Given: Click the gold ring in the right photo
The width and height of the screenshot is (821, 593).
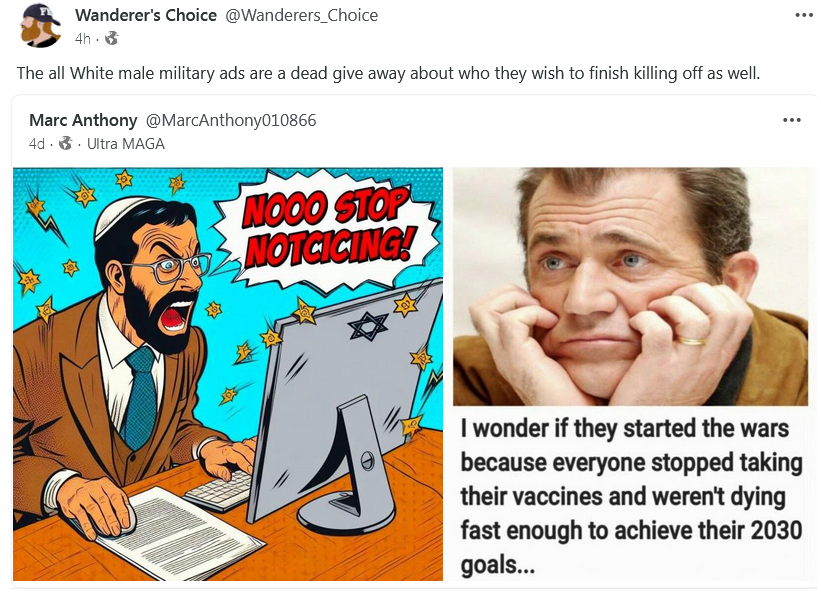Looking at the screenshot, I should 691,341.
